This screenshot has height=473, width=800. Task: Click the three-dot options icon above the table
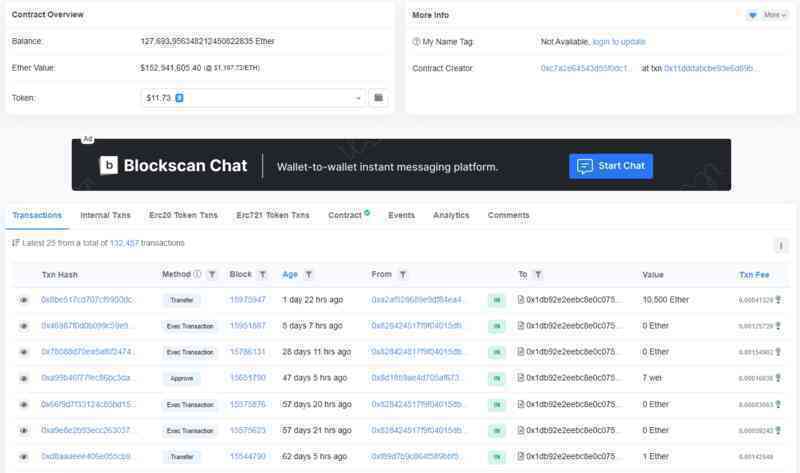(x=781, y=246)
